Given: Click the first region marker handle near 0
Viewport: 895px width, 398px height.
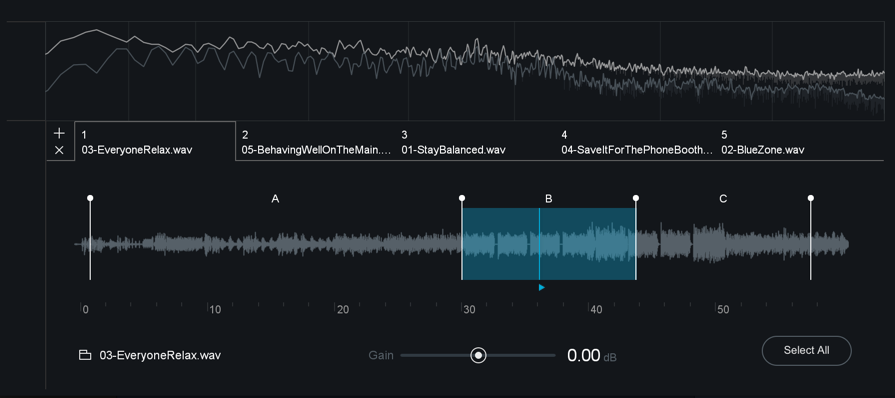Looking at the screenshot, I should click(90, 198).
